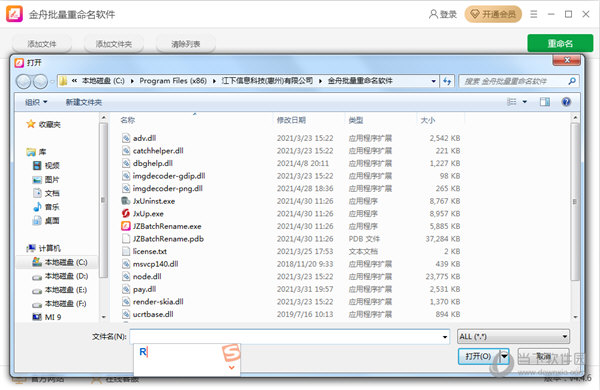Sort by 修改日期 date column header

tap(291, 120)
